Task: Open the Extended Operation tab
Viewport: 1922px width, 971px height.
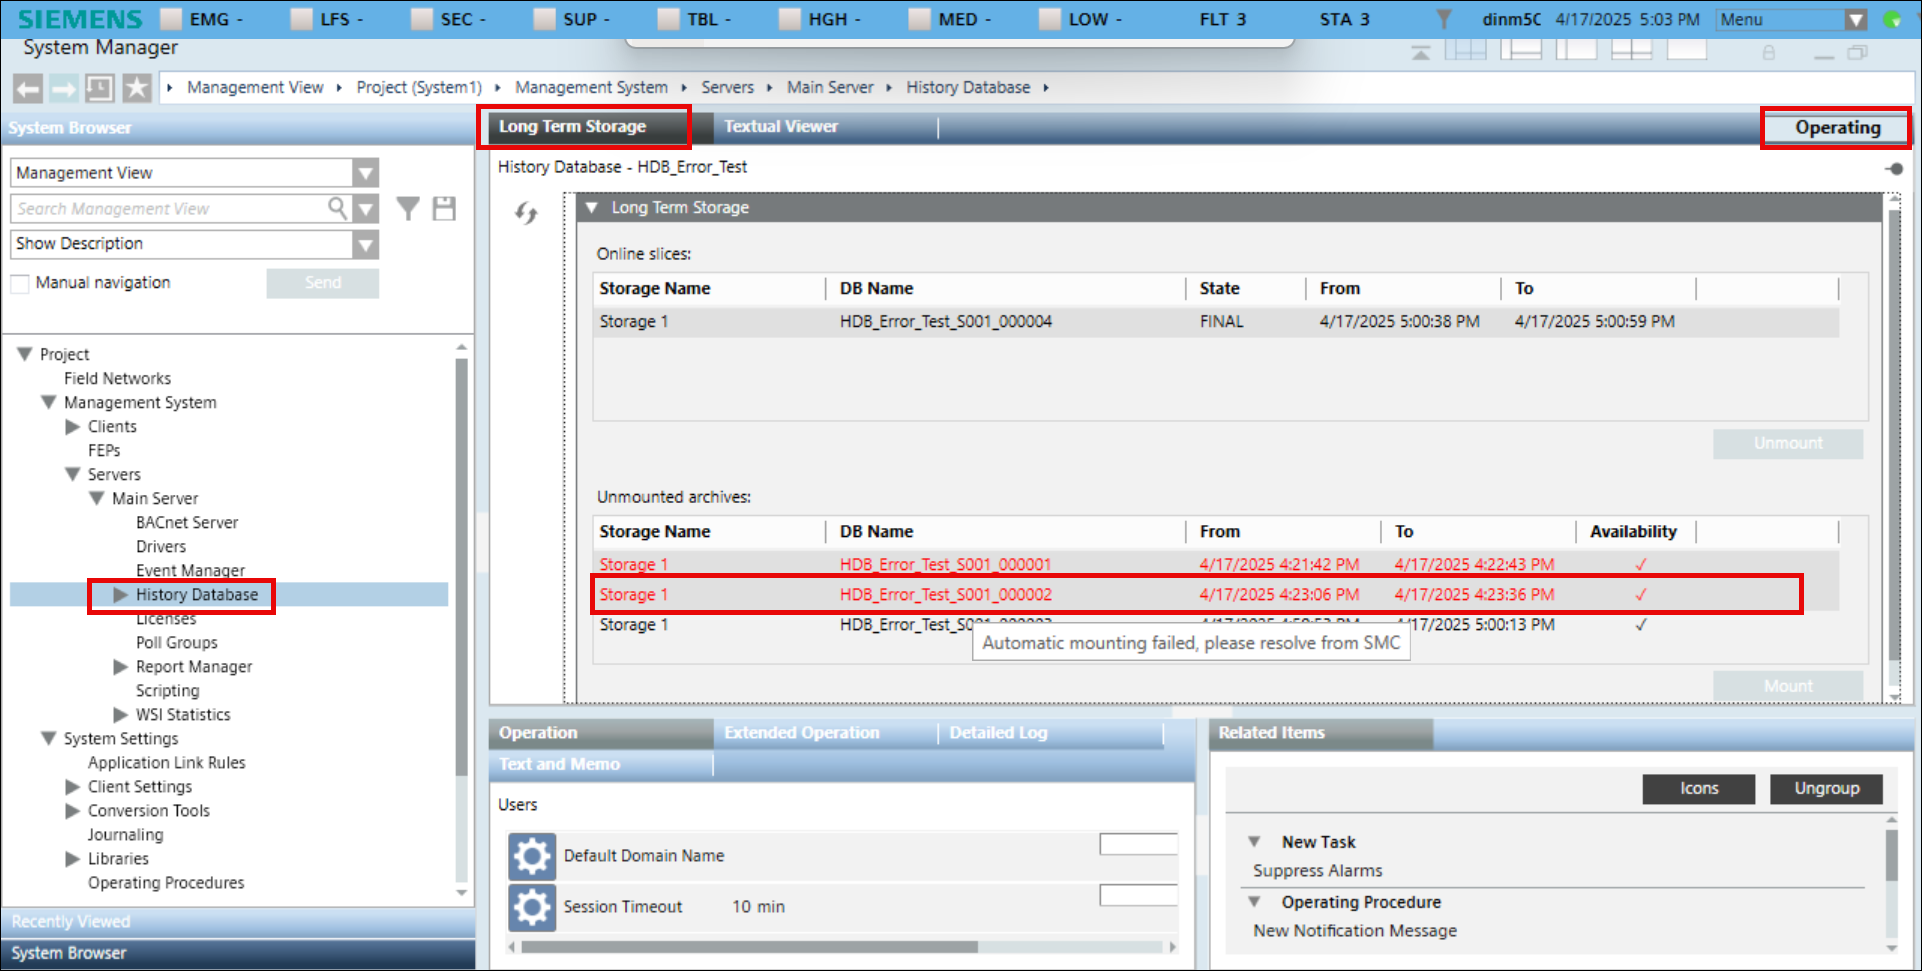Action: (801, 733)
